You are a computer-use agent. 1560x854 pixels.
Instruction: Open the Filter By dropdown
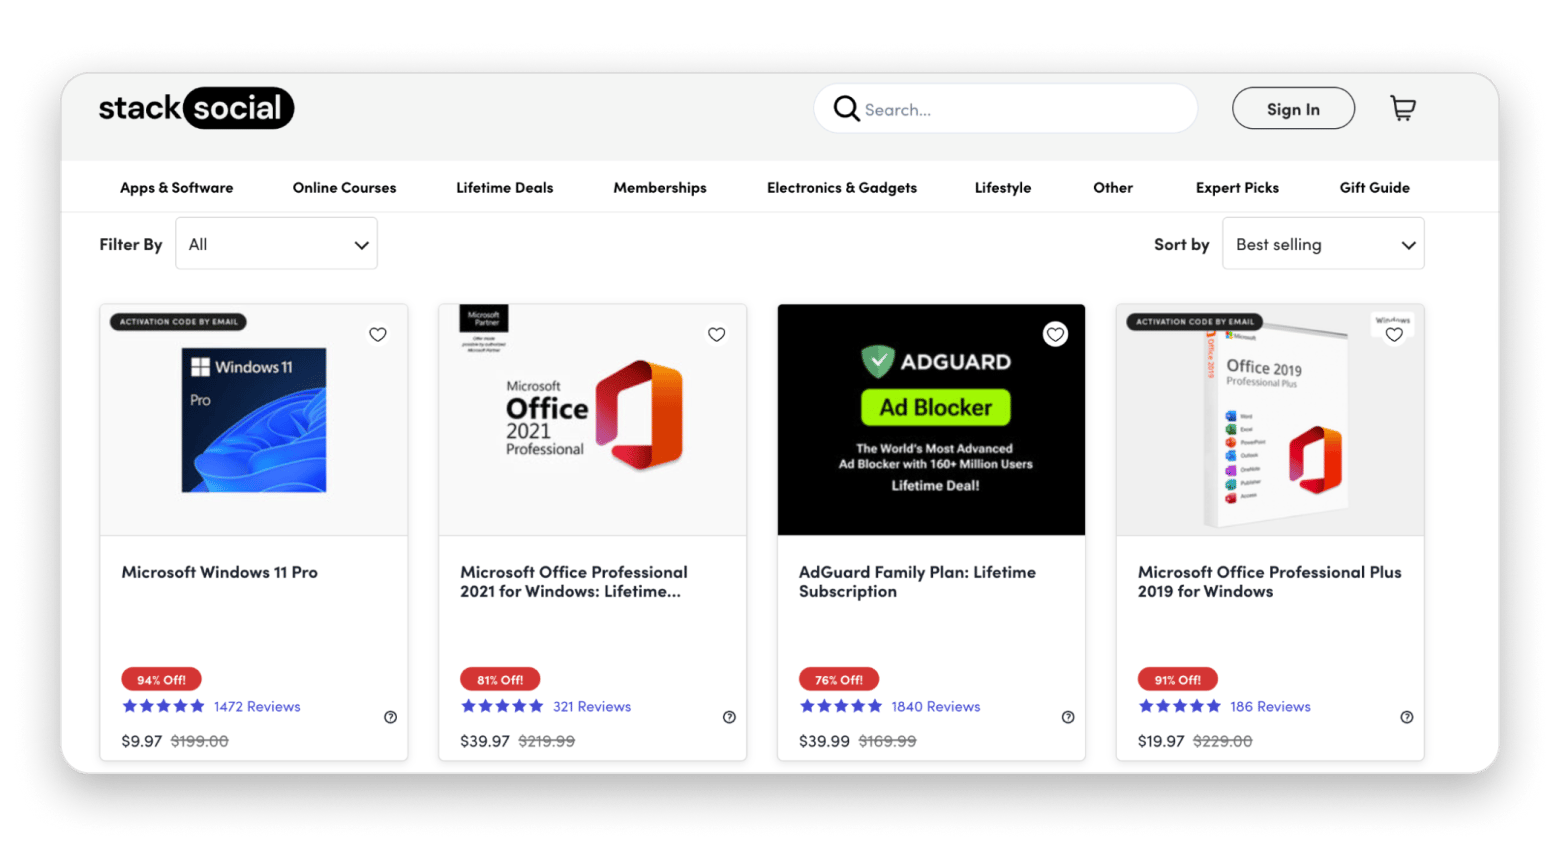(276, 244)
